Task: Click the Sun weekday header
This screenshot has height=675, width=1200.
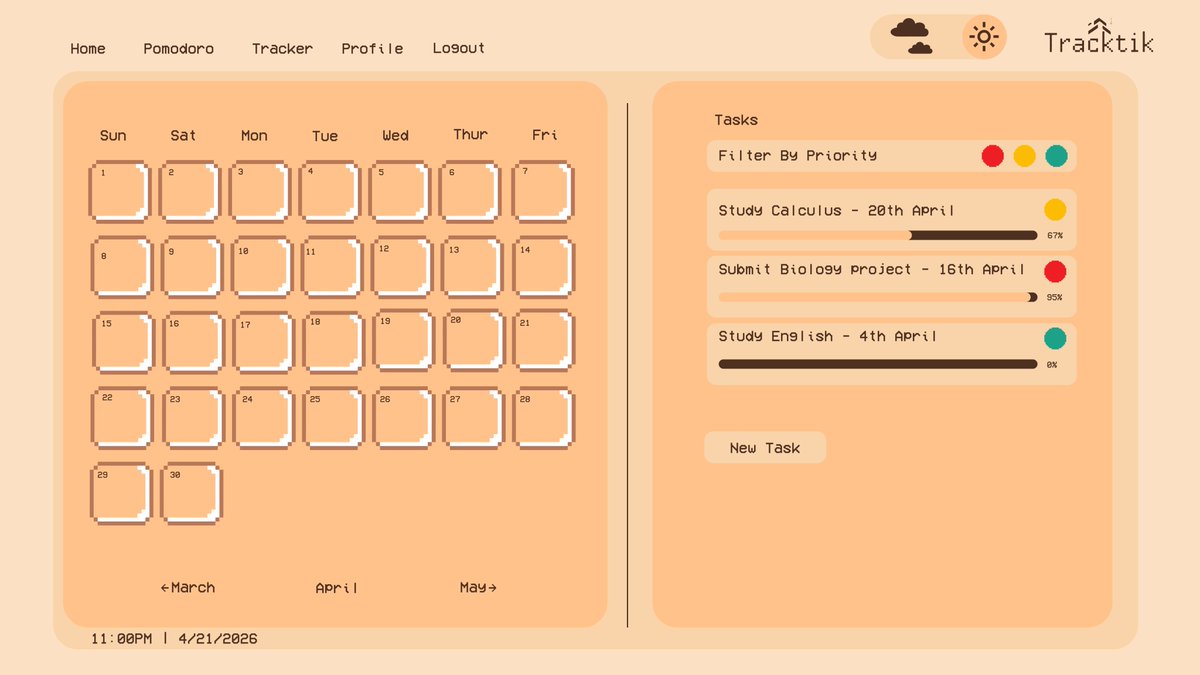Action: (113, 135)
